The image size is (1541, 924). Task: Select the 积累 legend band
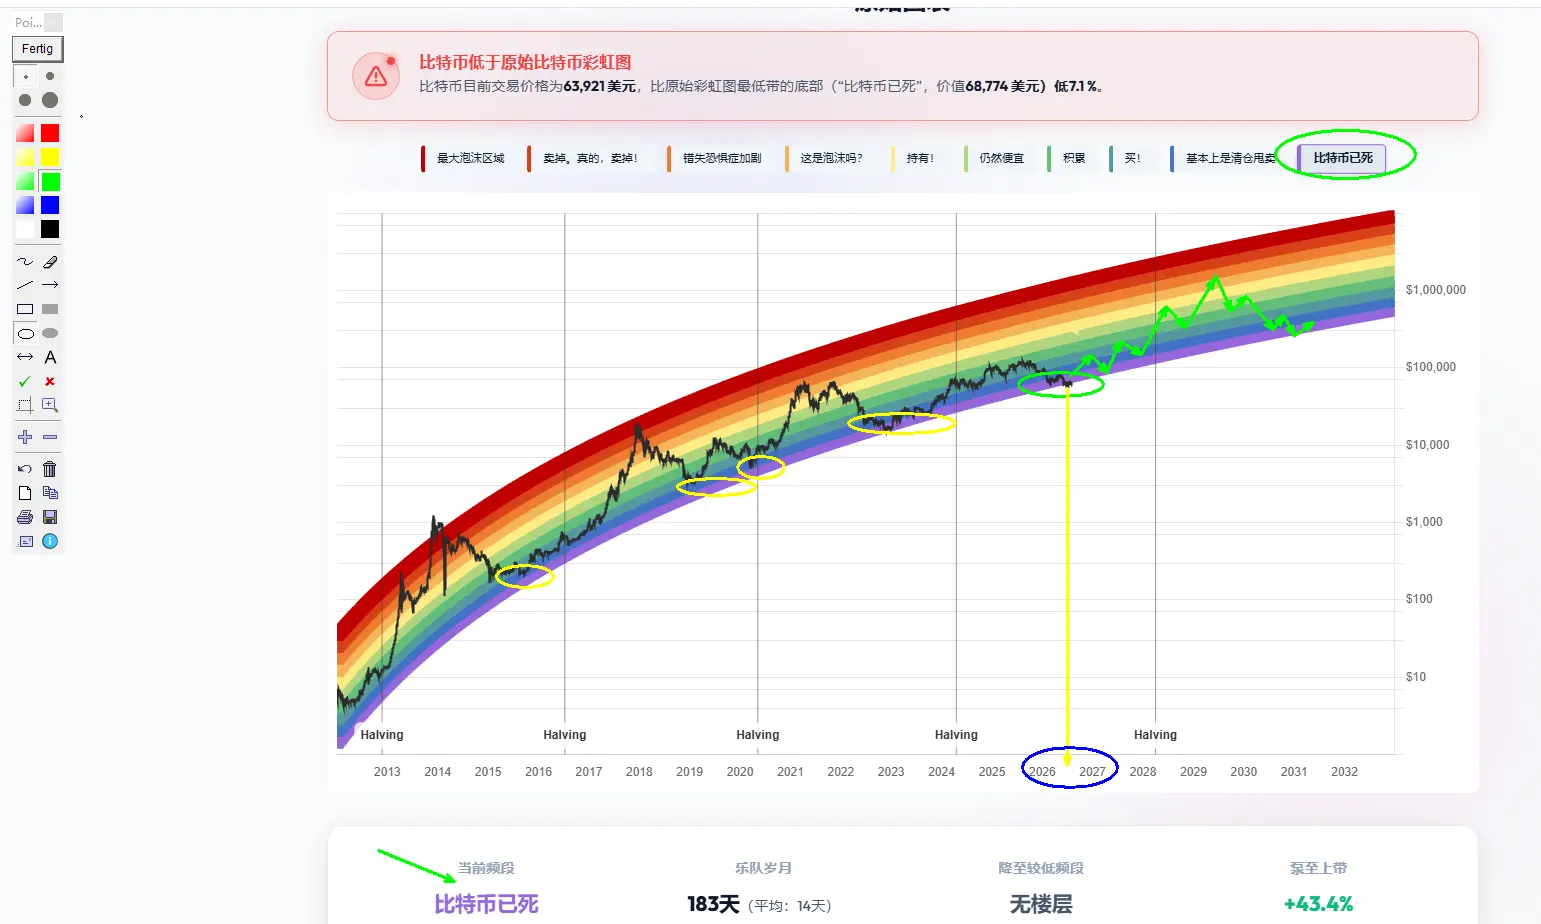(1069, 158)
